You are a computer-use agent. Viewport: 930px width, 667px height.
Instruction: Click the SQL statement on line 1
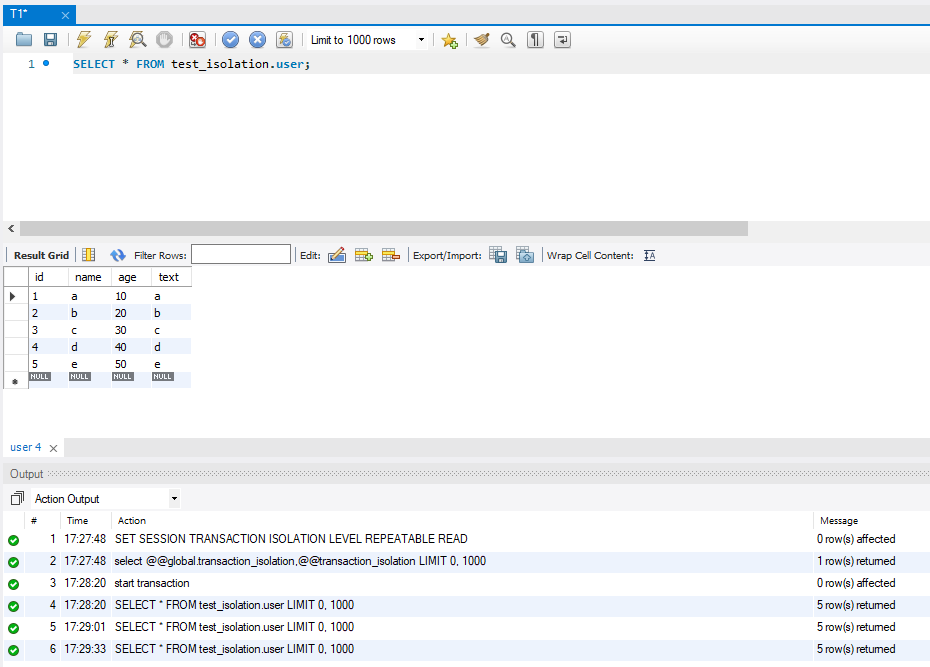pyautogui.click(x=192, y=64)
